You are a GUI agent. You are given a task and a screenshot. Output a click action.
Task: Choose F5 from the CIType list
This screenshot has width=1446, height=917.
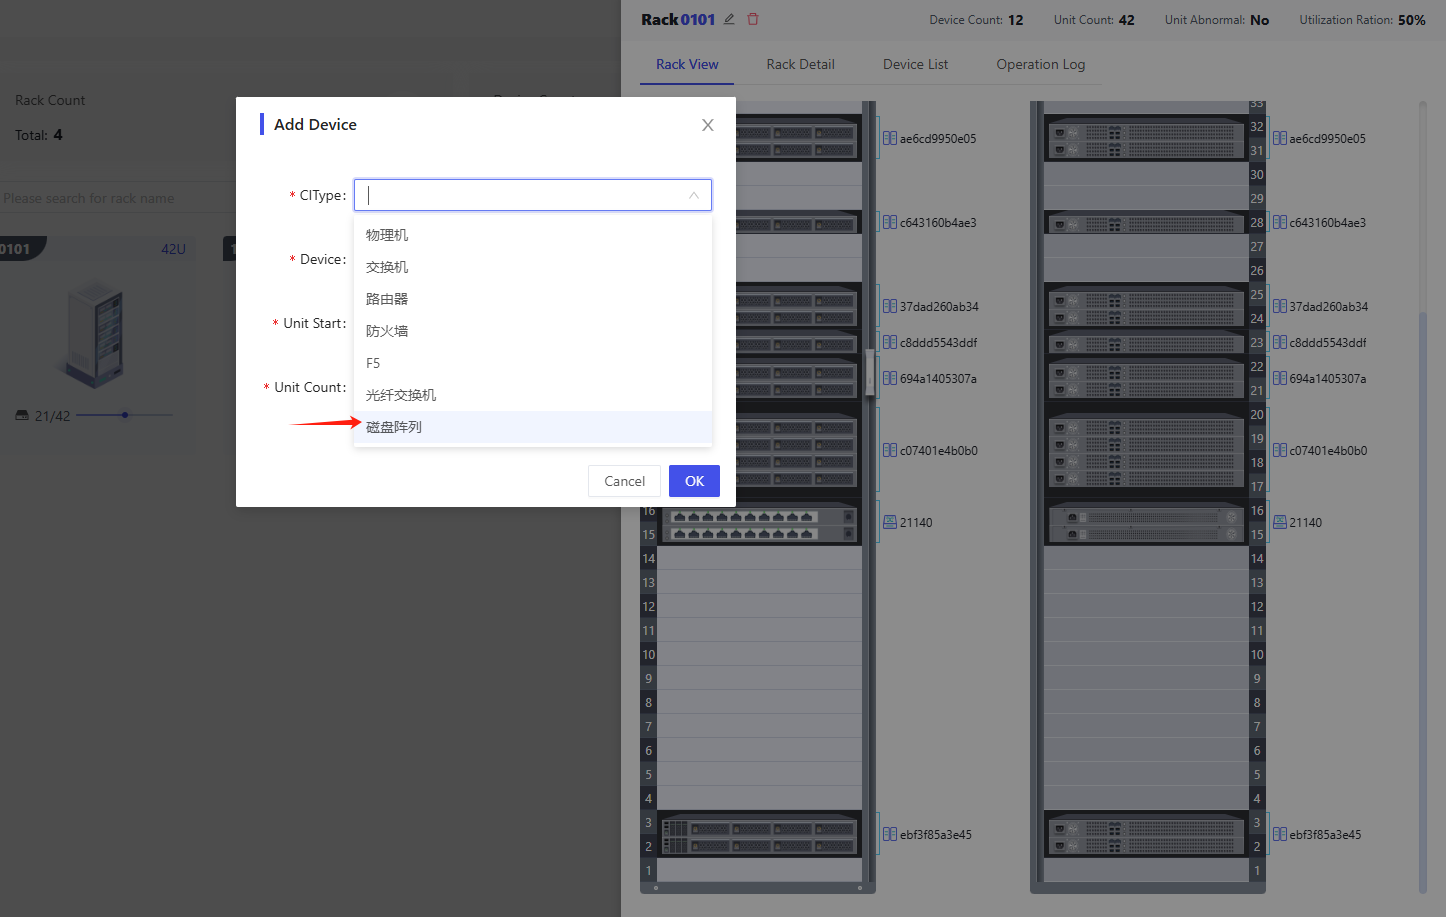(533, 363)
